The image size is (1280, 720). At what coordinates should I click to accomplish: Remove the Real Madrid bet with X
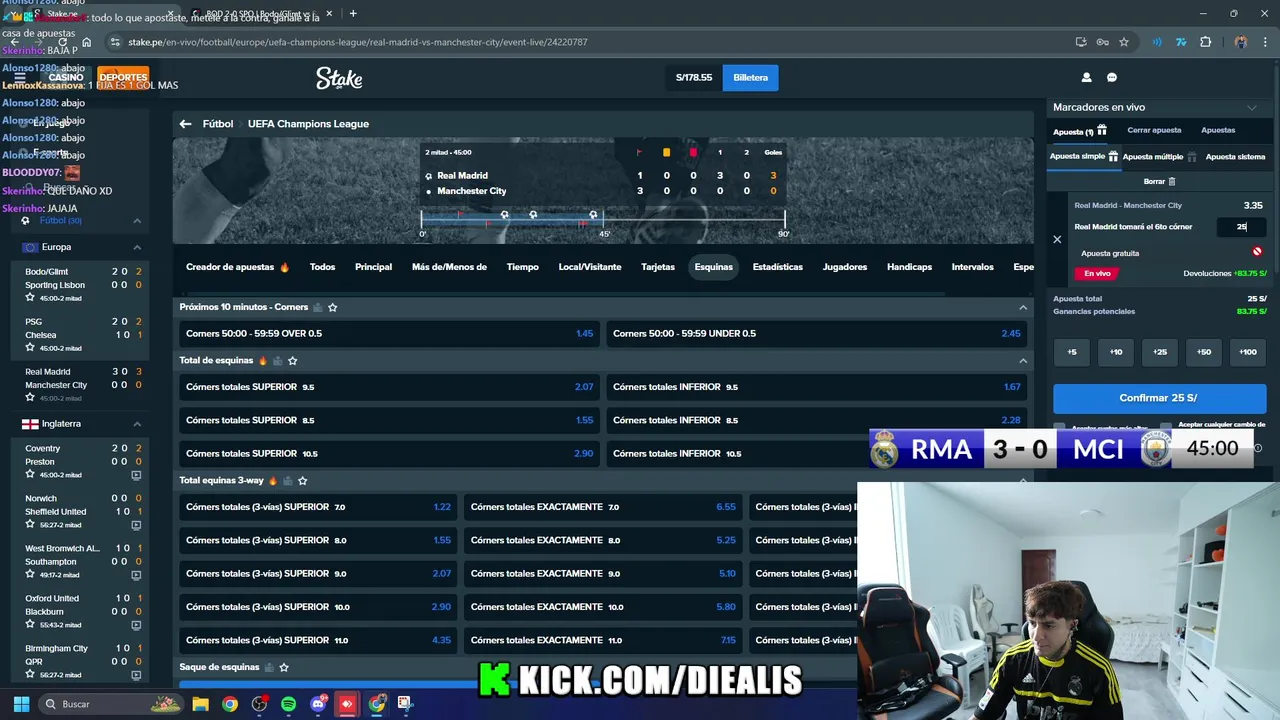[x=1057, y=239]
